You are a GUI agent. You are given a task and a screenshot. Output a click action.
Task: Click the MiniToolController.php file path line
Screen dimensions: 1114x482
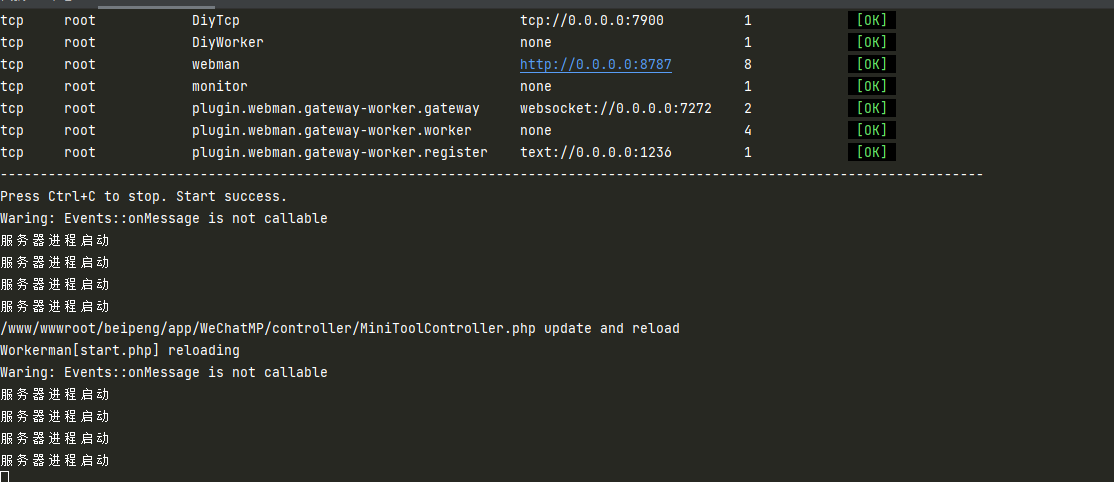[x=340, y=328]
